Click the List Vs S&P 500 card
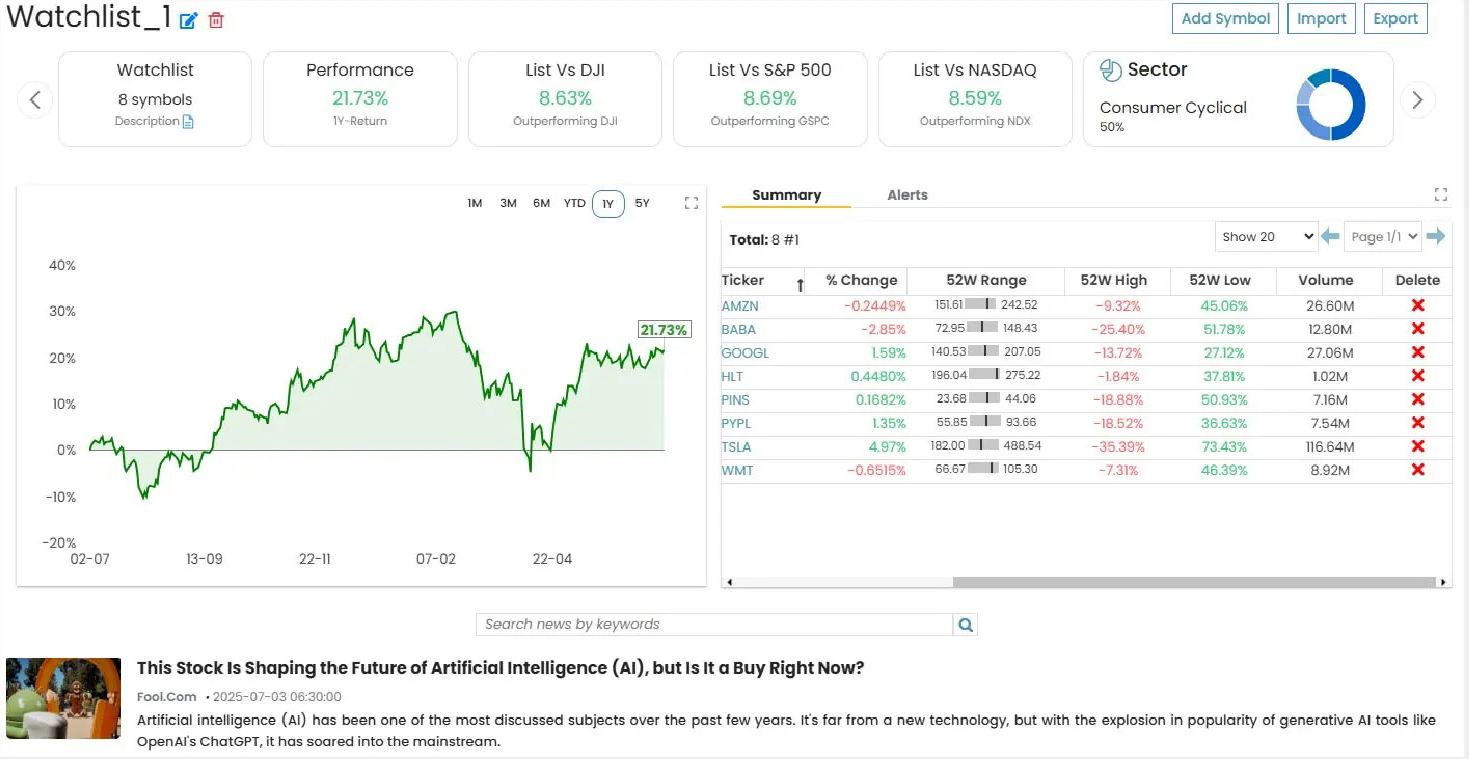 click(x=770, y=99)
